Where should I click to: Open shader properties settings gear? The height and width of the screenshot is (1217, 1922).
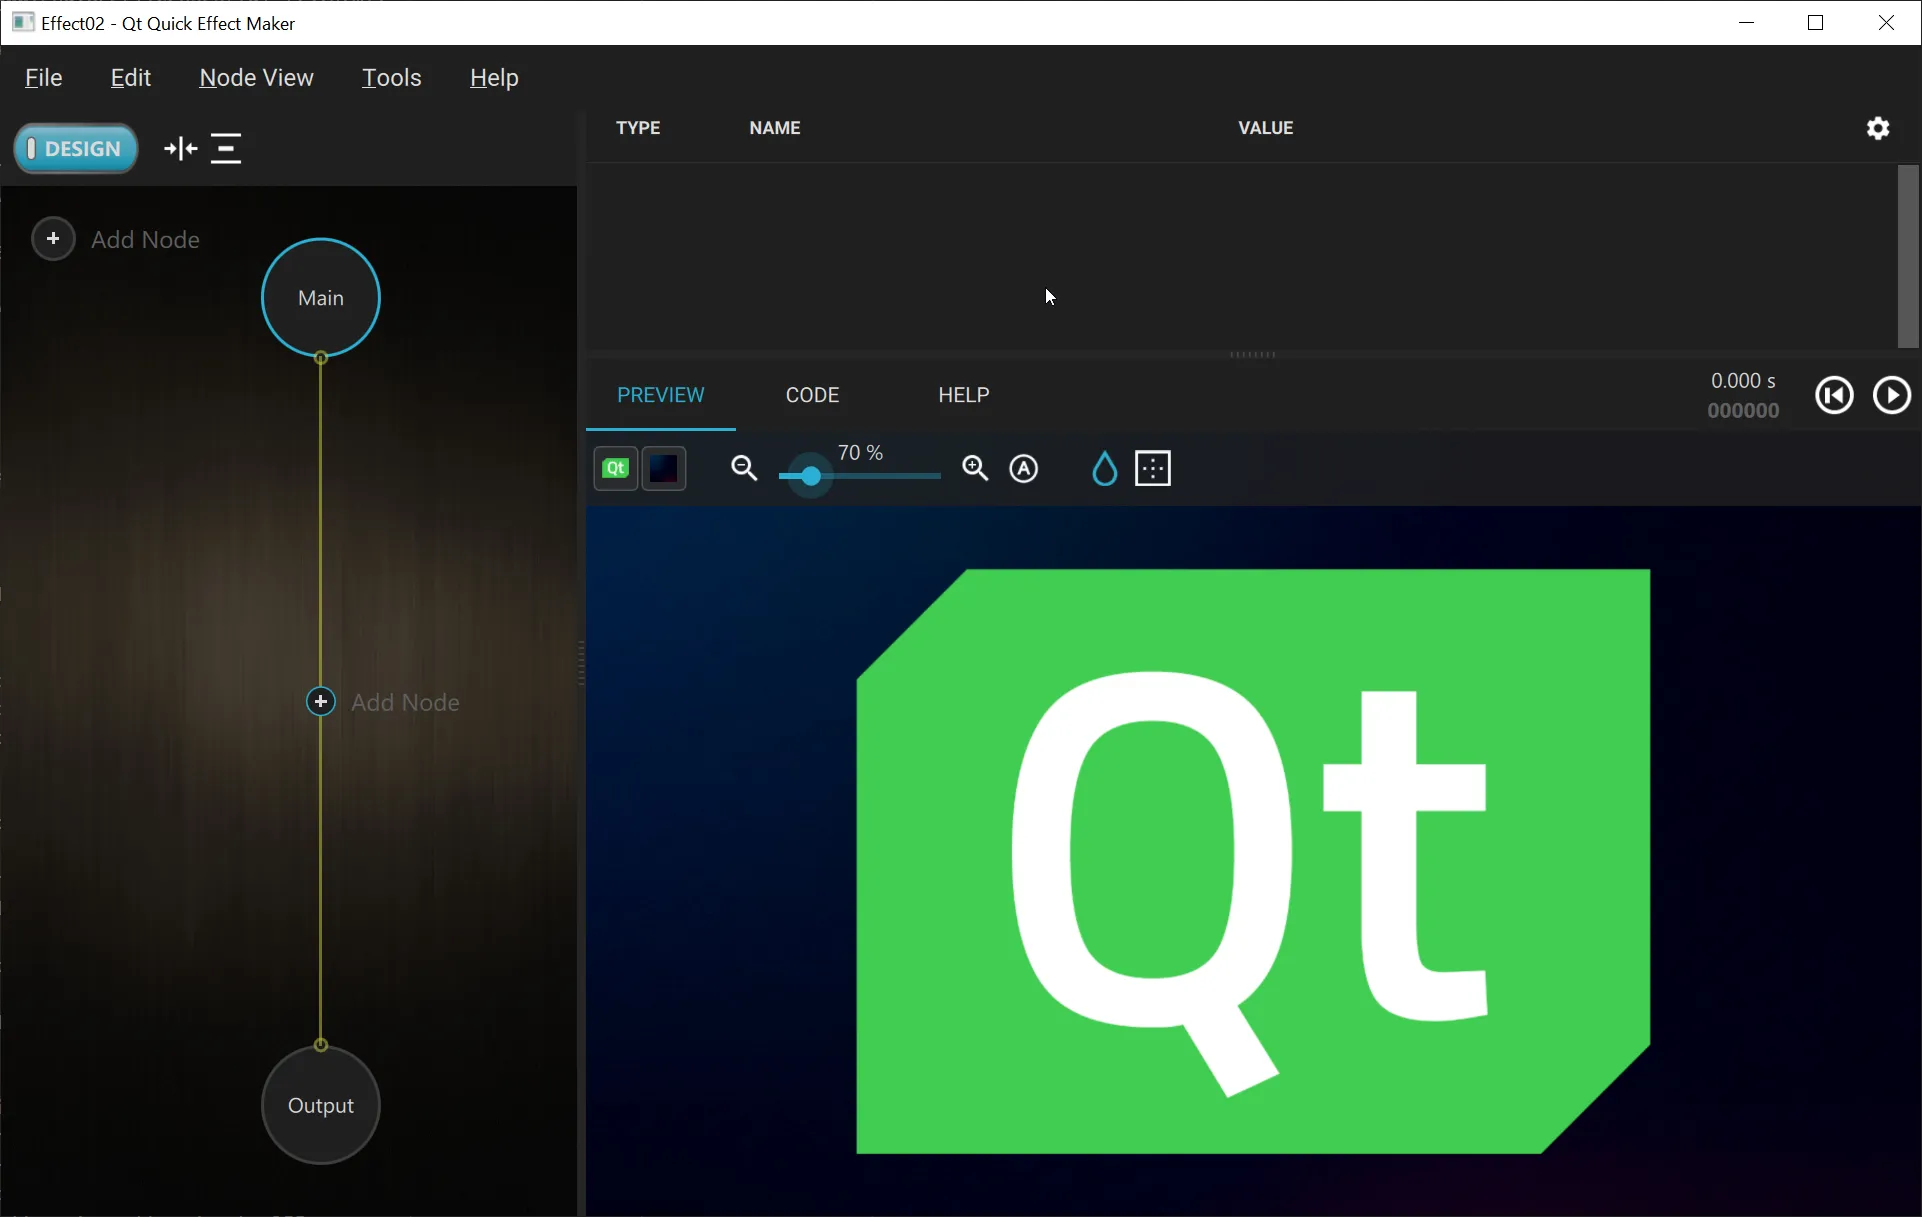[1878, 128]
